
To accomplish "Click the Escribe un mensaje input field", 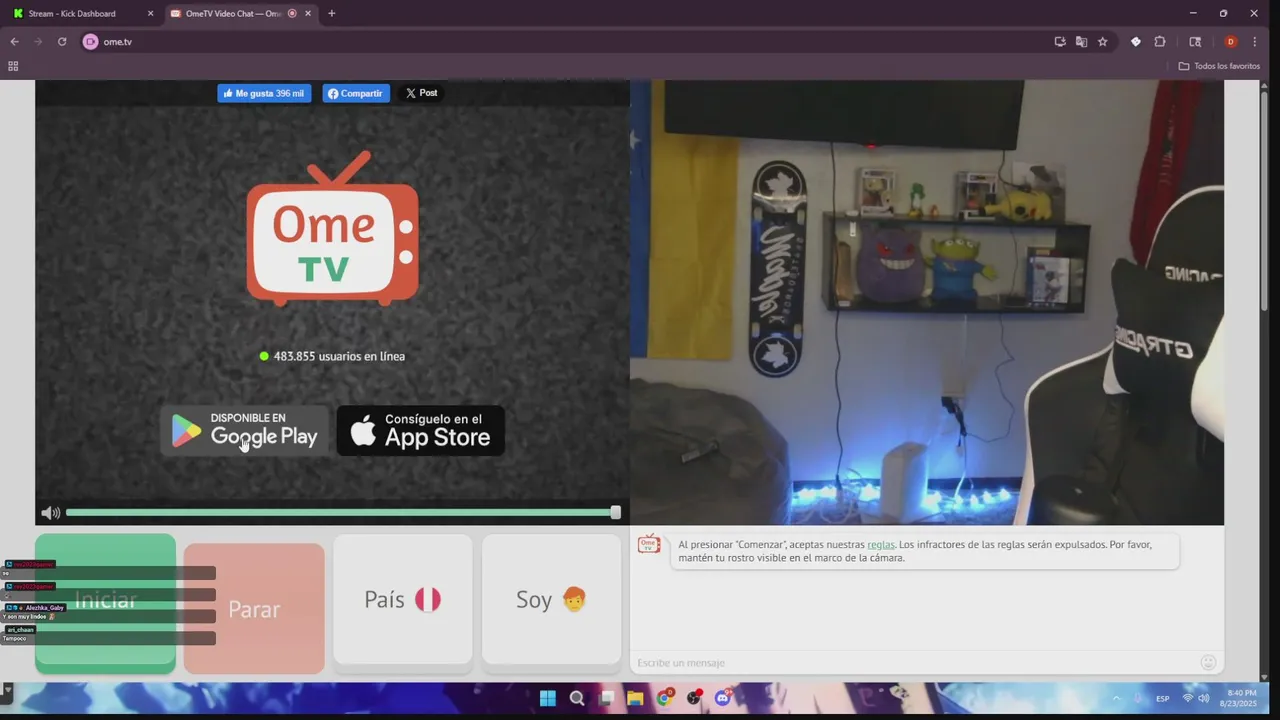I will 915,663.
